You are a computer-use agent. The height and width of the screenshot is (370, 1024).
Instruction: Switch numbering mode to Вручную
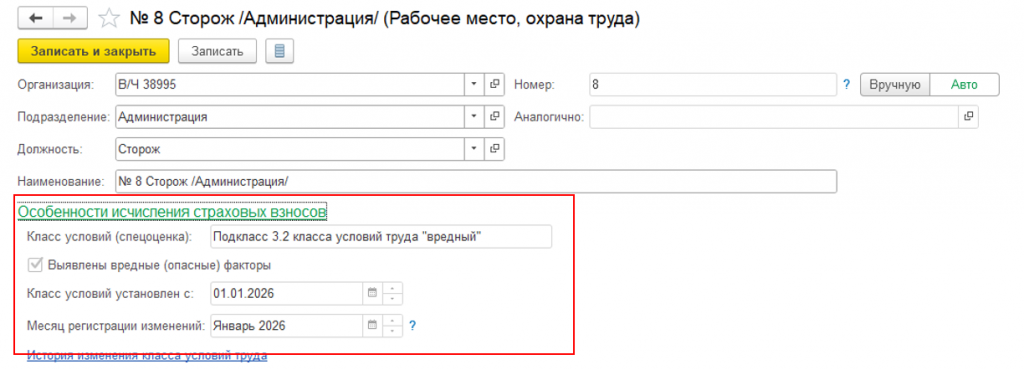[895, 85]
